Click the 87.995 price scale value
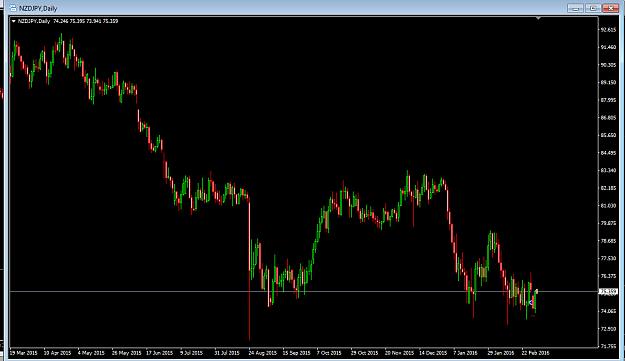Screen dimensions: 625x361 pyautogui.click(x=608, y=100)
